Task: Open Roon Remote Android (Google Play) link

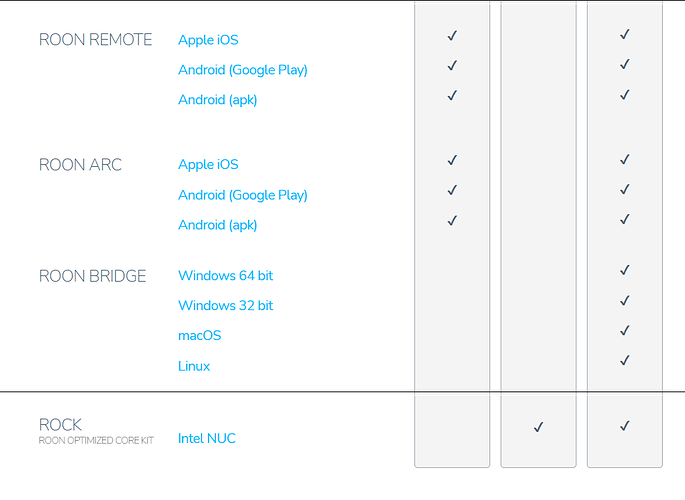Action: (242, 70)
